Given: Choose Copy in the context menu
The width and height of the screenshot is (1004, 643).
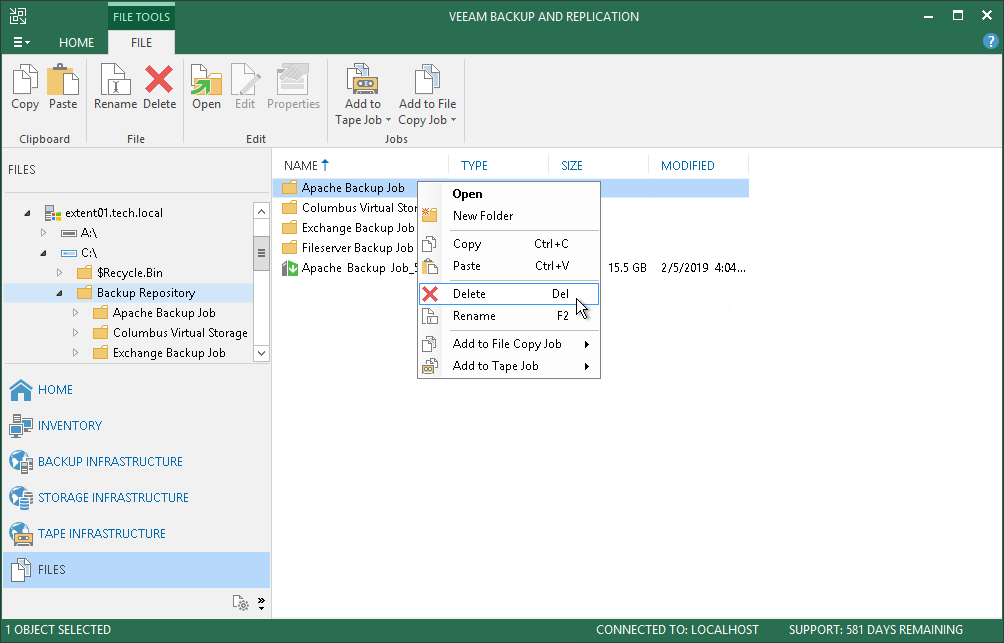Looking at the screenshot, I should pyautogui.click(x=509, y=244).
